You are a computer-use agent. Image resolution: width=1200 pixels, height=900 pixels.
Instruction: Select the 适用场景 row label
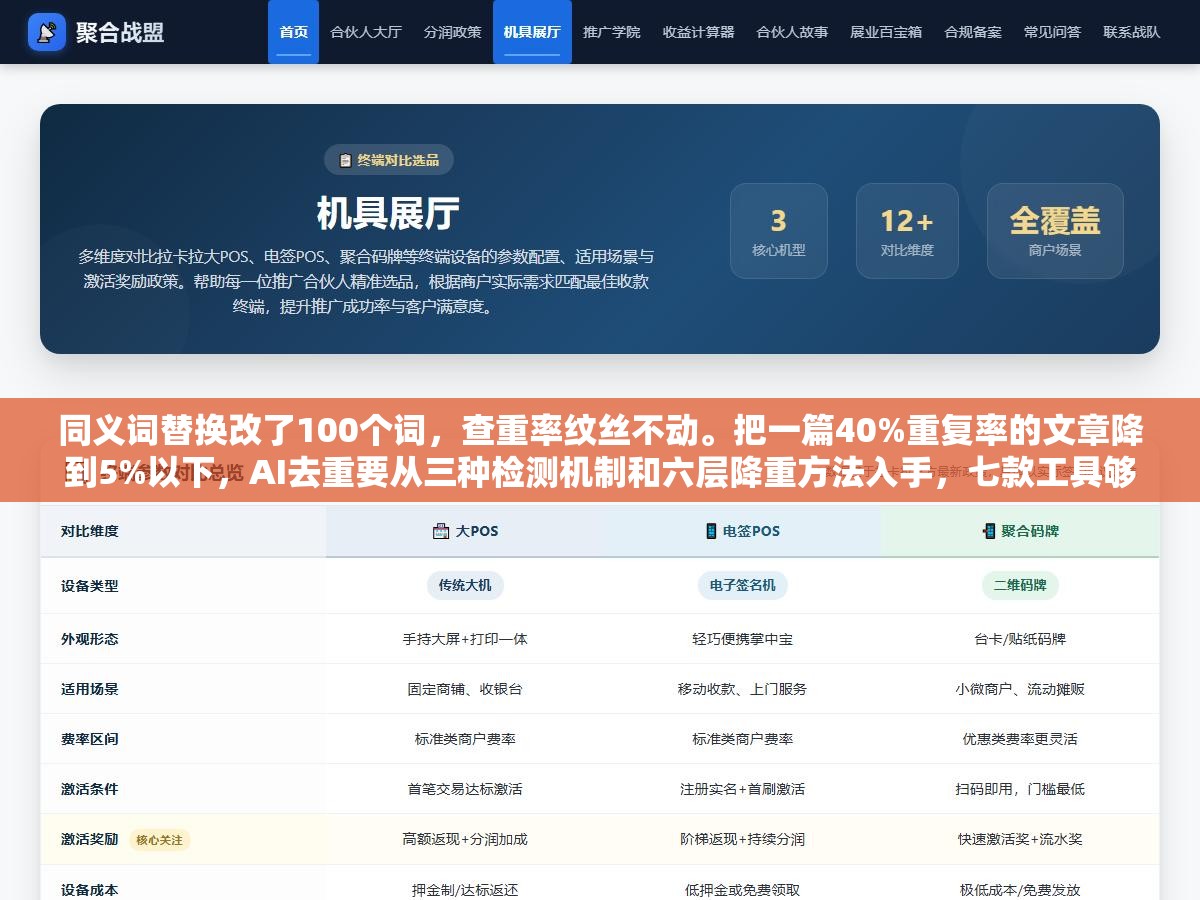tap(90, 689)
